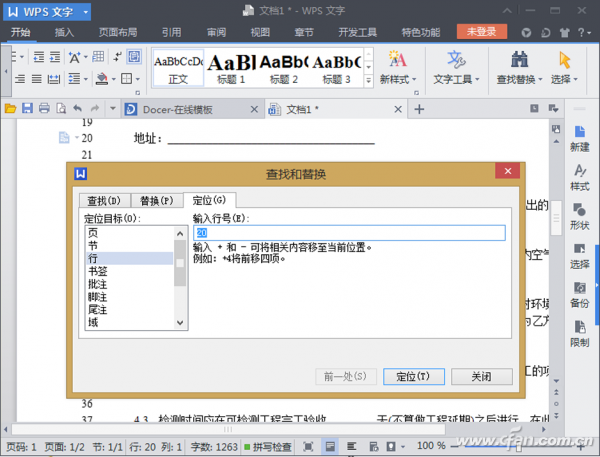Click 新建 in right sidebar
This screenshot has width=600, height=457.
(579, 139)
